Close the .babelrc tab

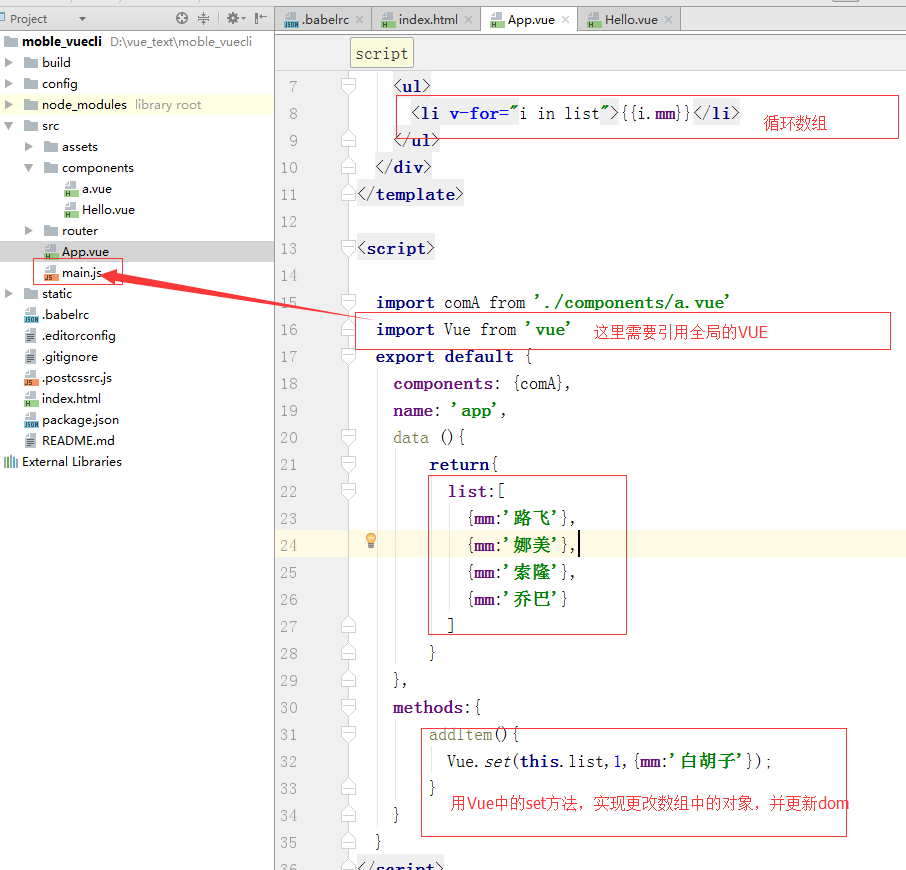pyautogui.click(x=359, y=20)
